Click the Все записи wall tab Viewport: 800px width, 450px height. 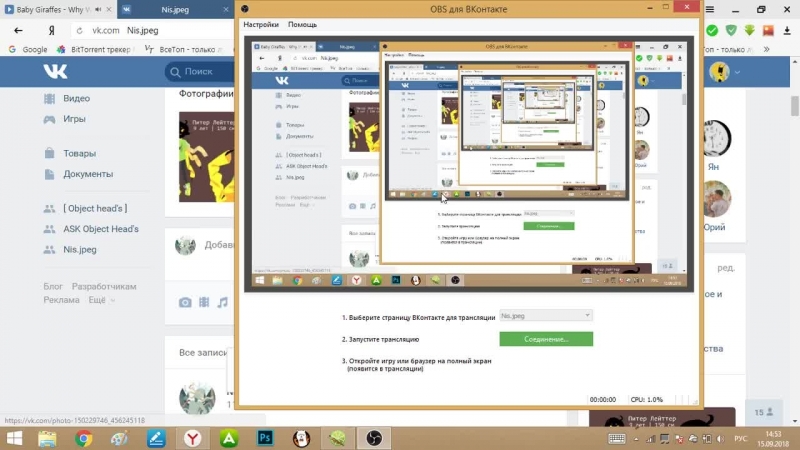[203, 353]
